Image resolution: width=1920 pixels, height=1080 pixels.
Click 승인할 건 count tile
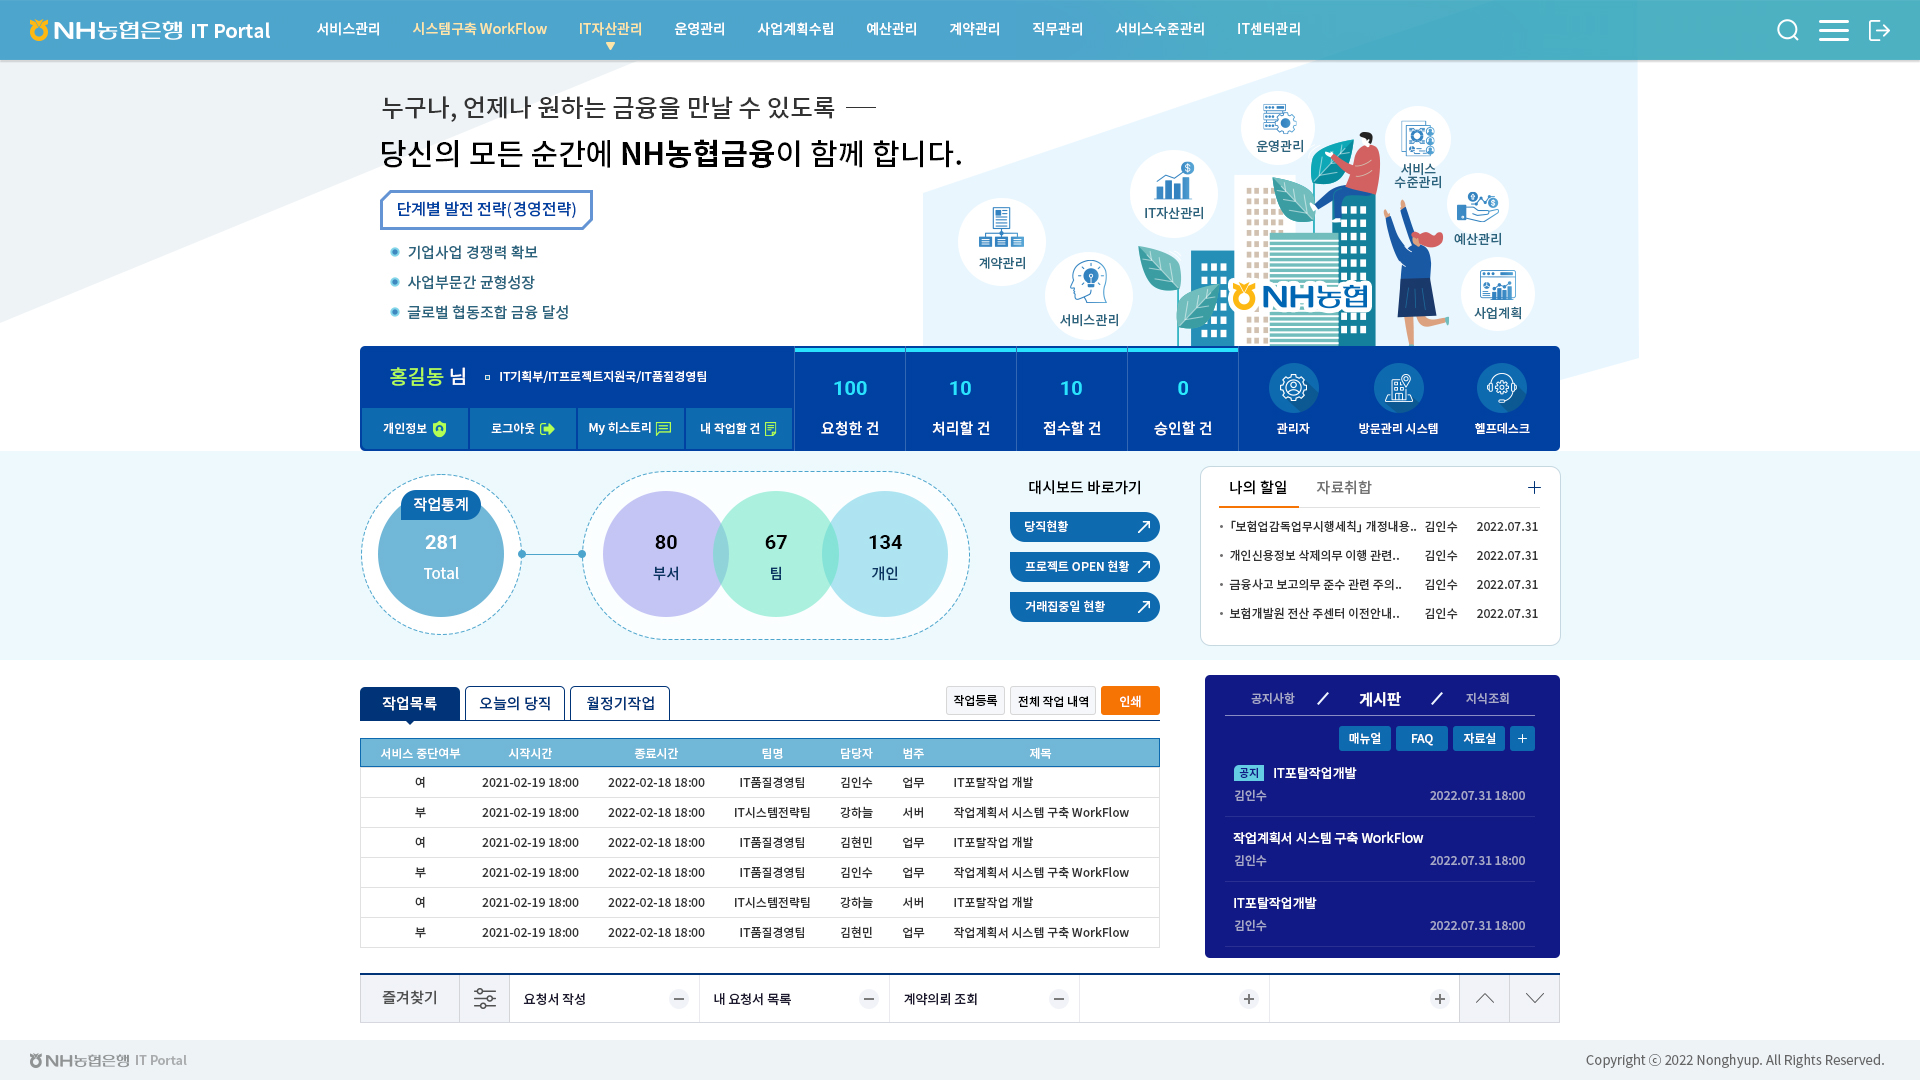point(1182,400)
